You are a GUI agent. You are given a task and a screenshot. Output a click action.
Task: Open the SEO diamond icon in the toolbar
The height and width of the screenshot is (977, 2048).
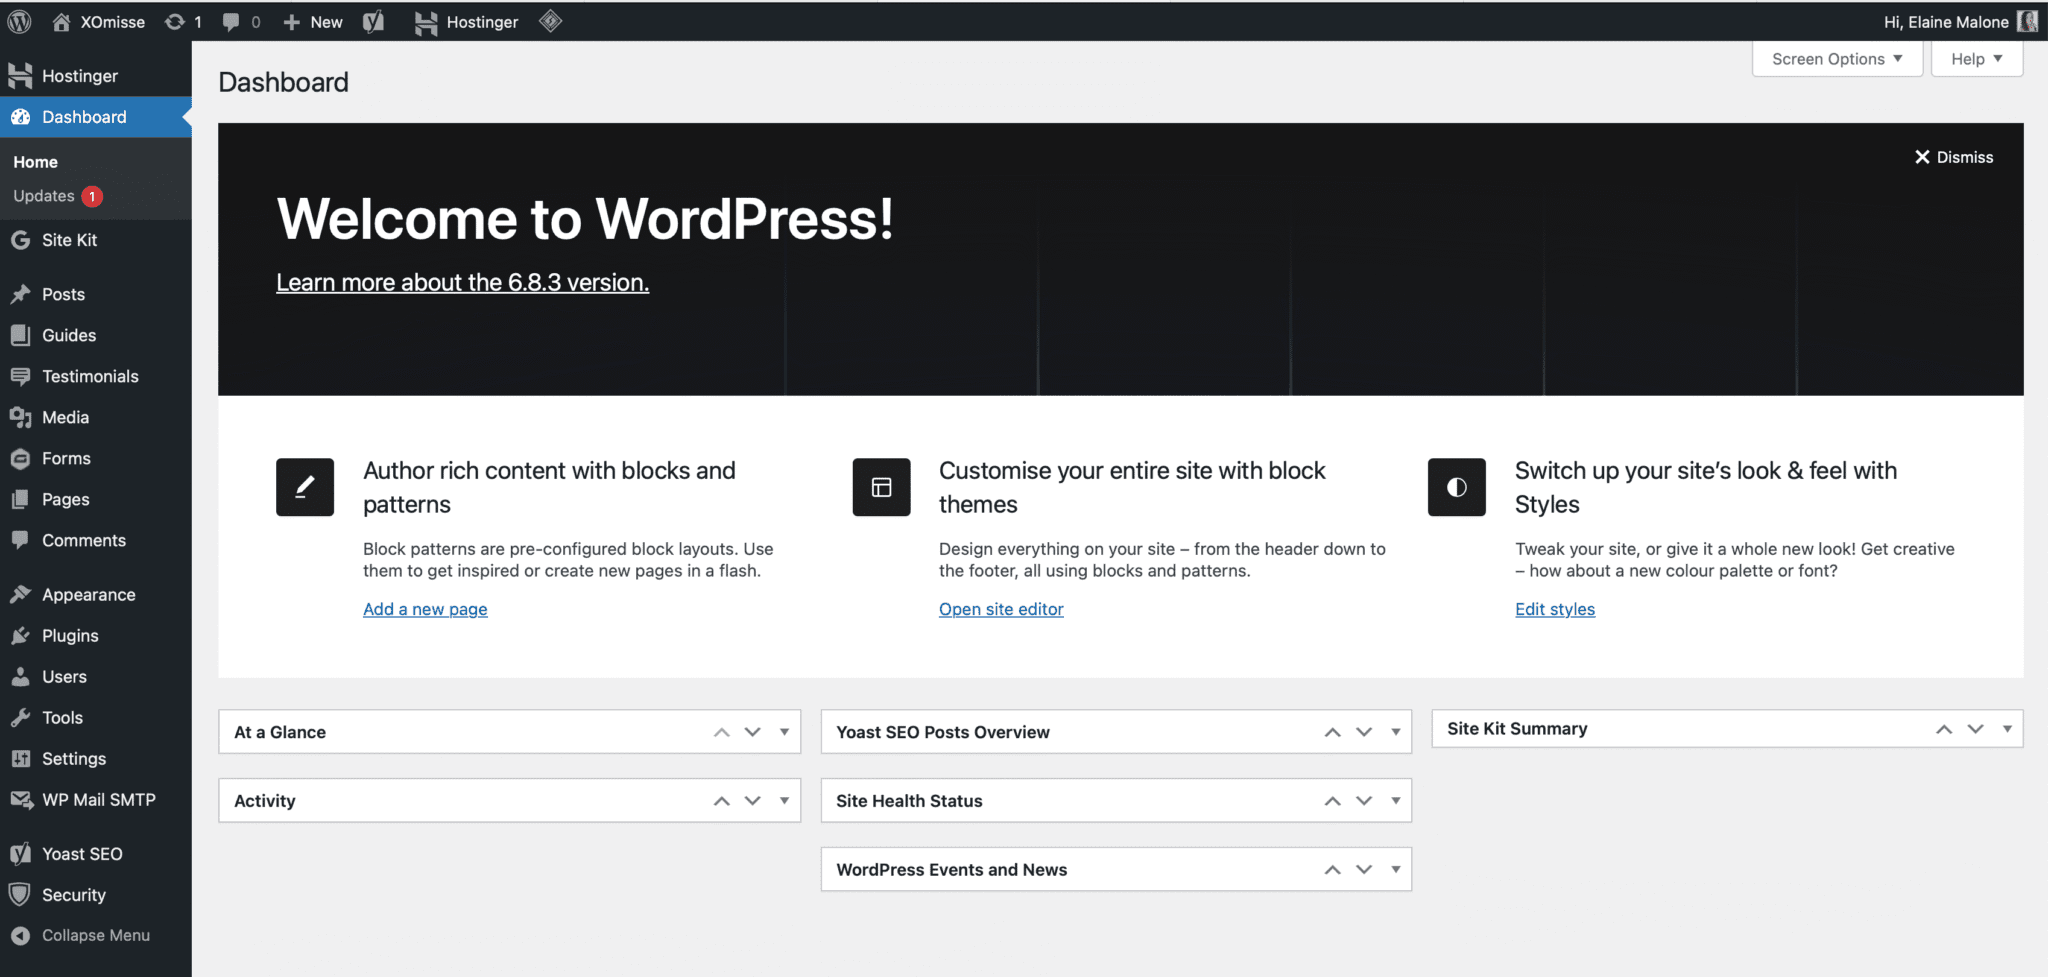click(550, 21)
